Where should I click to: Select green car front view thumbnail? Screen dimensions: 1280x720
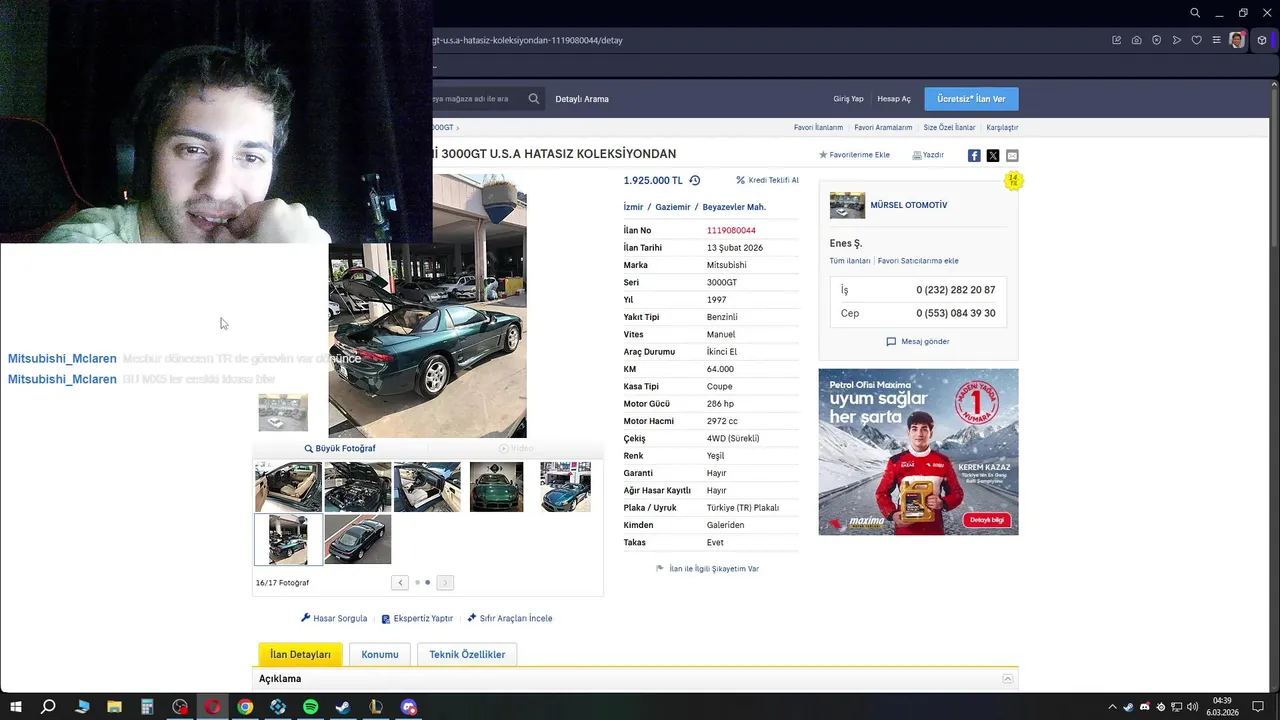tap(496, 487)
